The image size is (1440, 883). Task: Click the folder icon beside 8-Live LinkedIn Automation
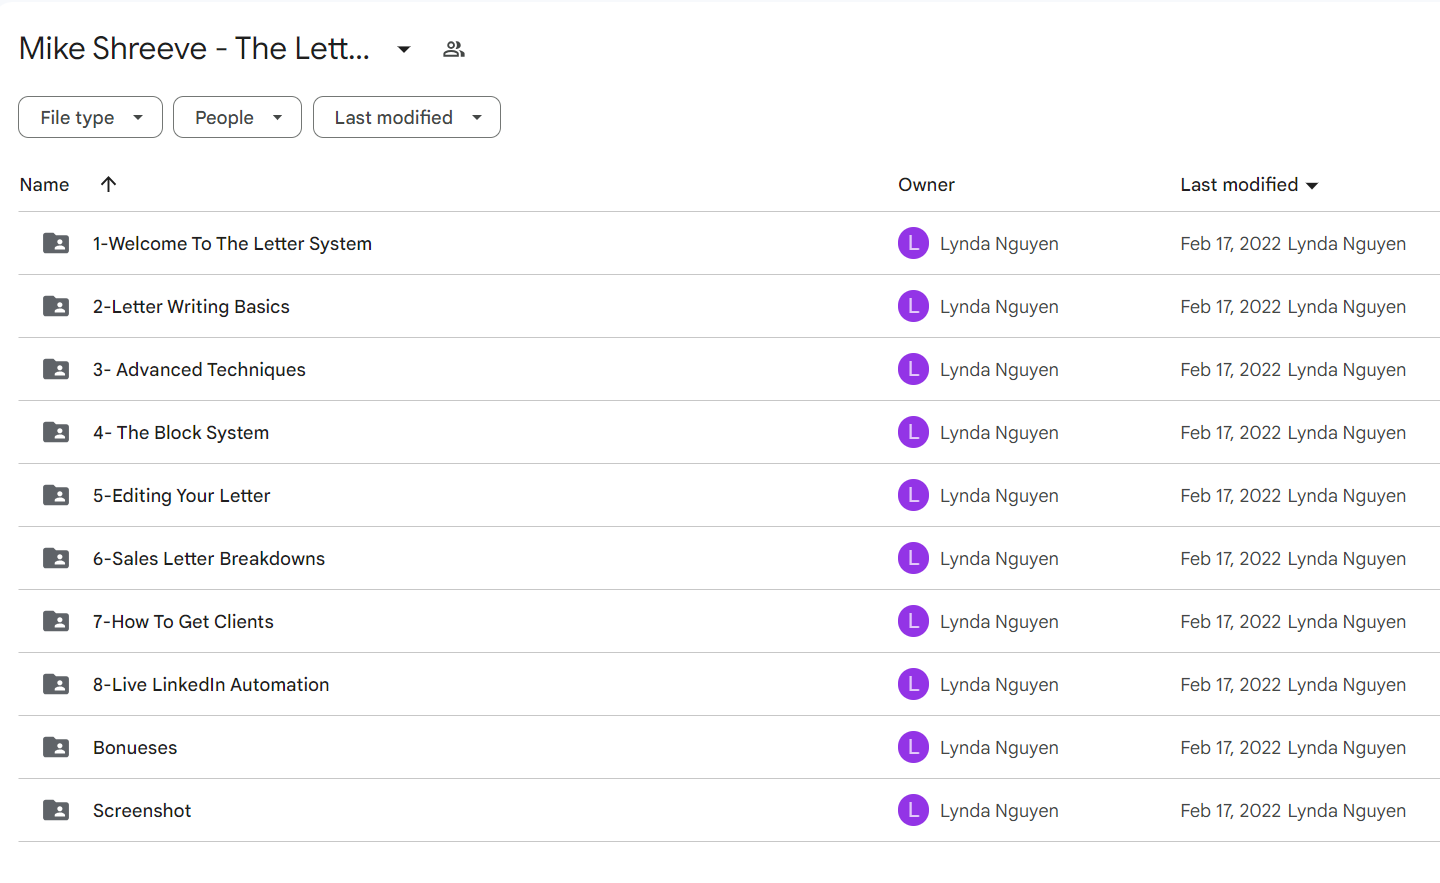pos(56,684)
